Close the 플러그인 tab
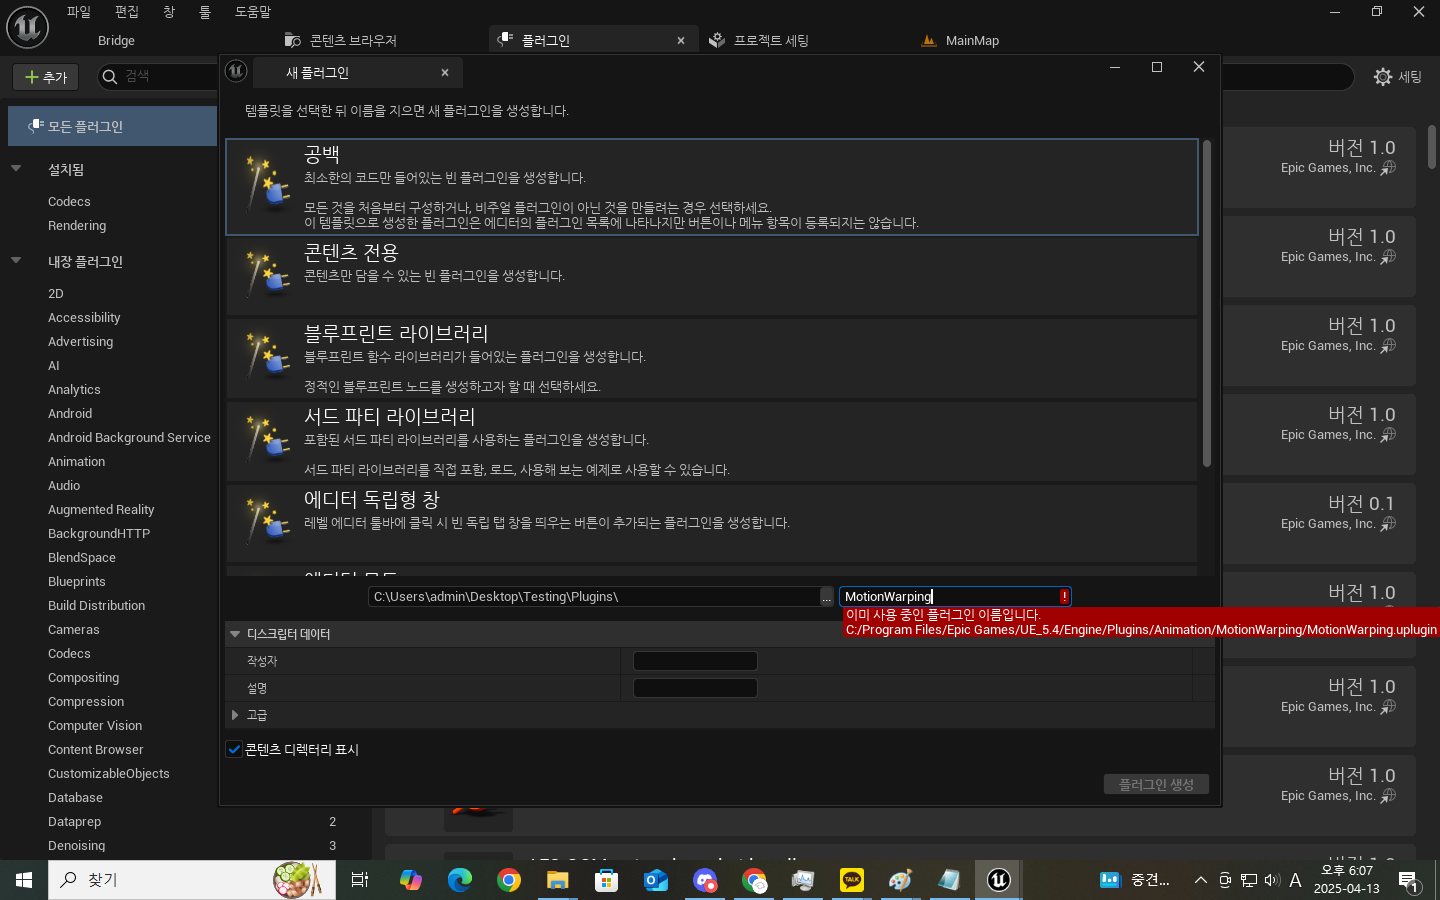Screen dimensions: 1440x900 [681, 41]
